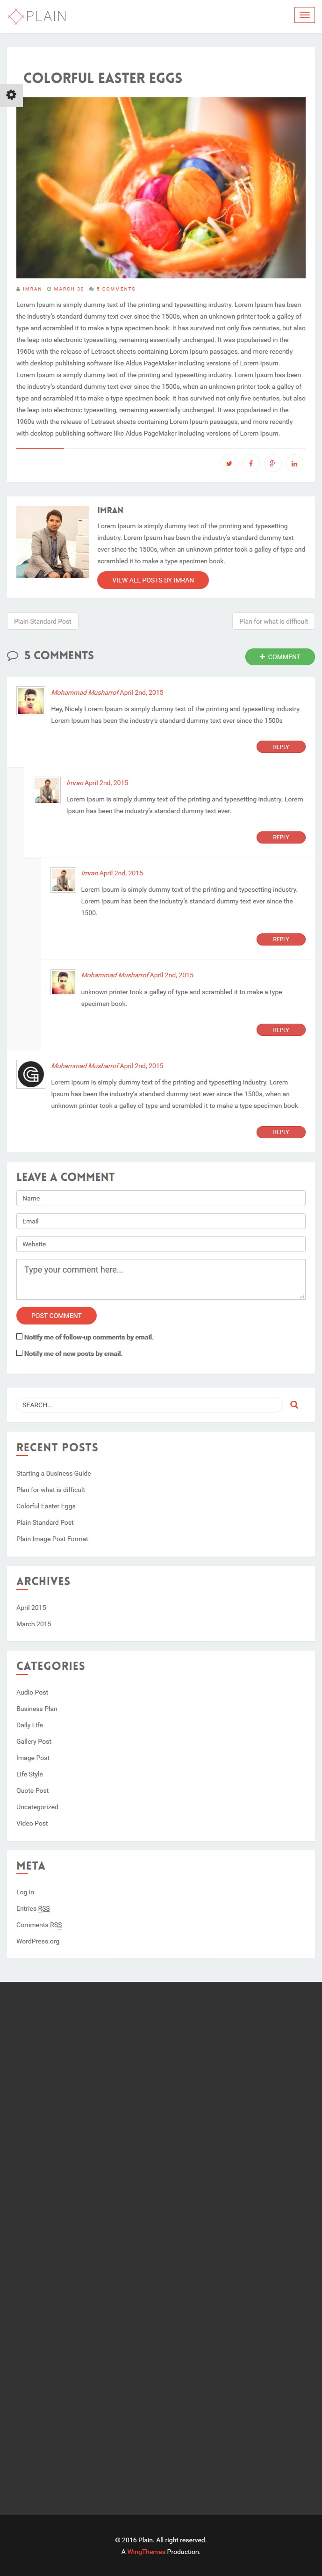
Task: Share post via Facebook icon
Action: click(x=251, y=463)
